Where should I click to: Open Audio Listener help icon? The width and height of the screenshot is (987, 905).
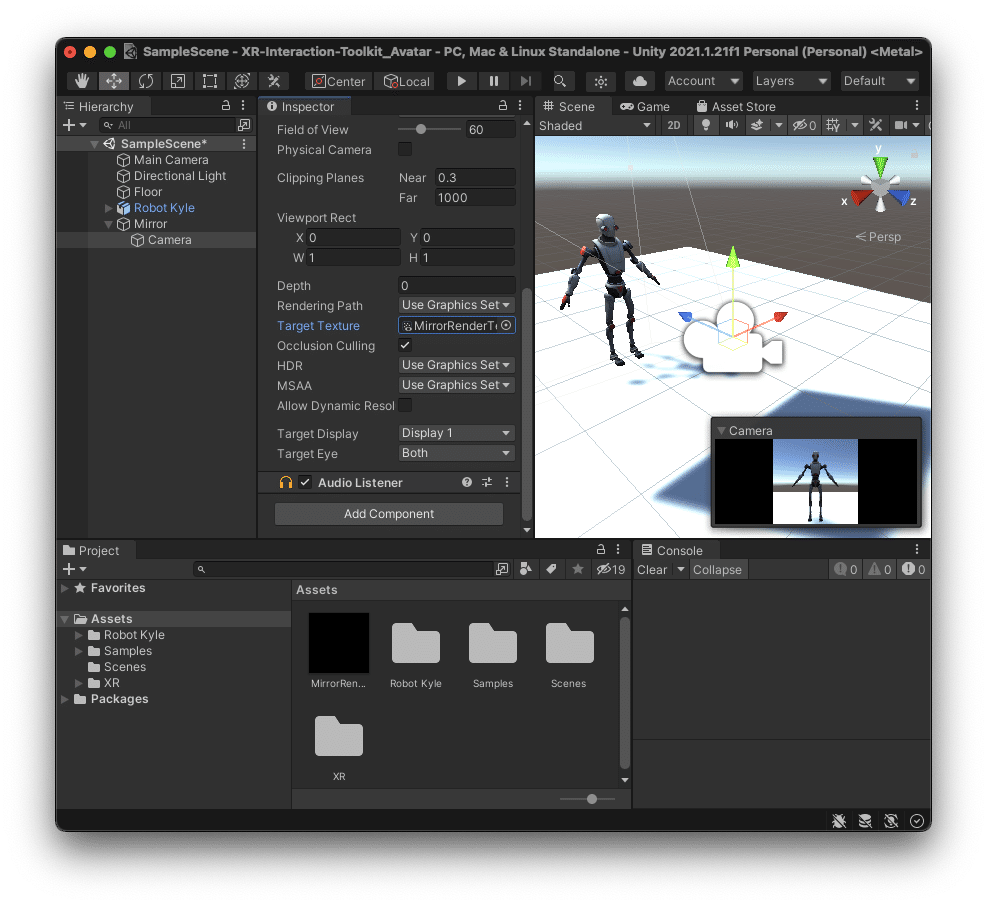point(466,482)
